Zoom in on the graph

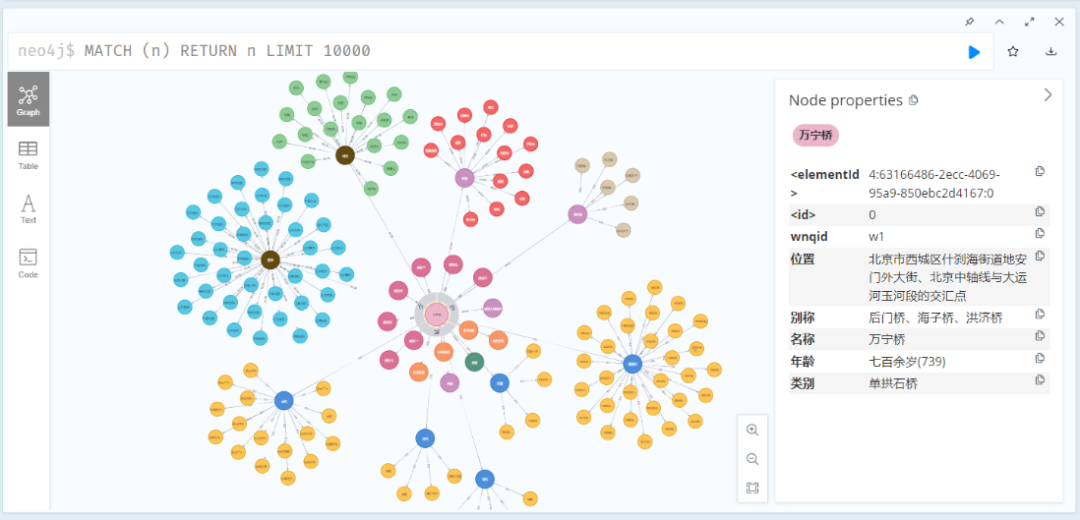752,430
